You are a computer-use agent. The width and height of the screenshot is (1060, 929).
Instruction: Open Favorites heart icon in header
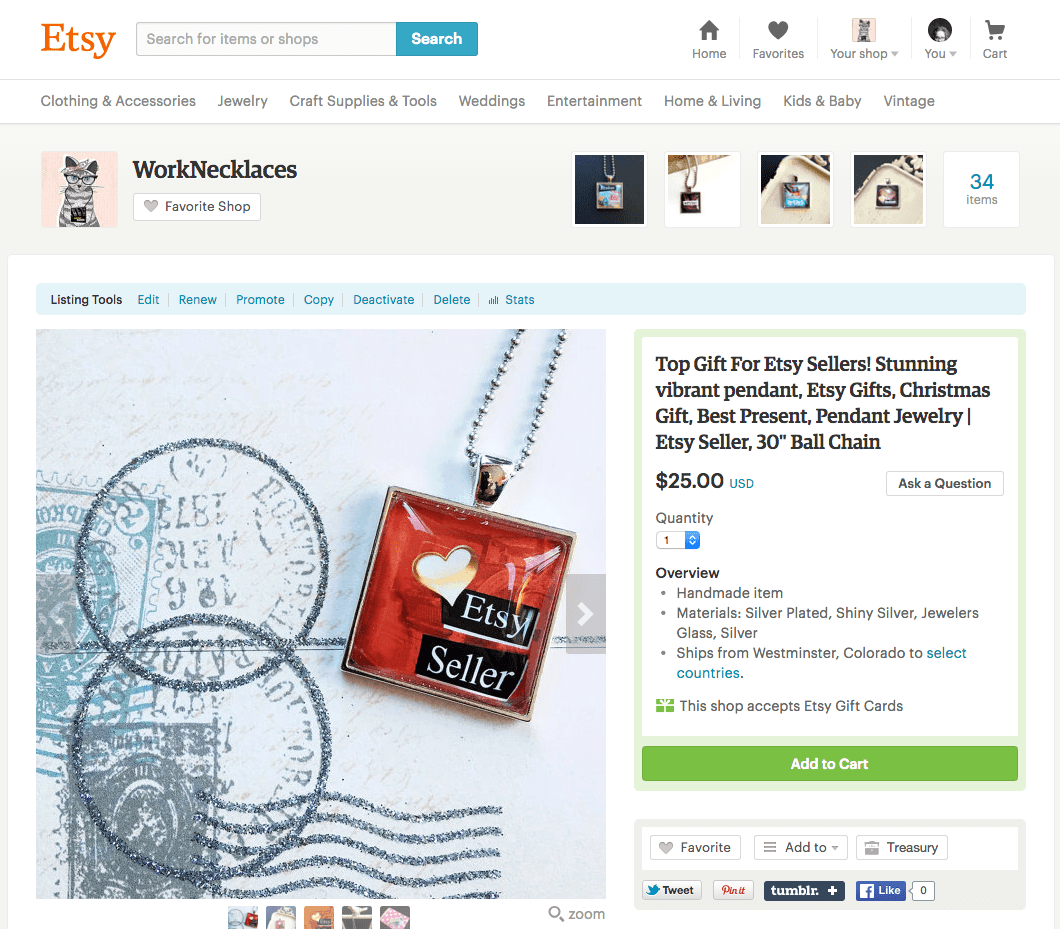[x=778, y=30]
